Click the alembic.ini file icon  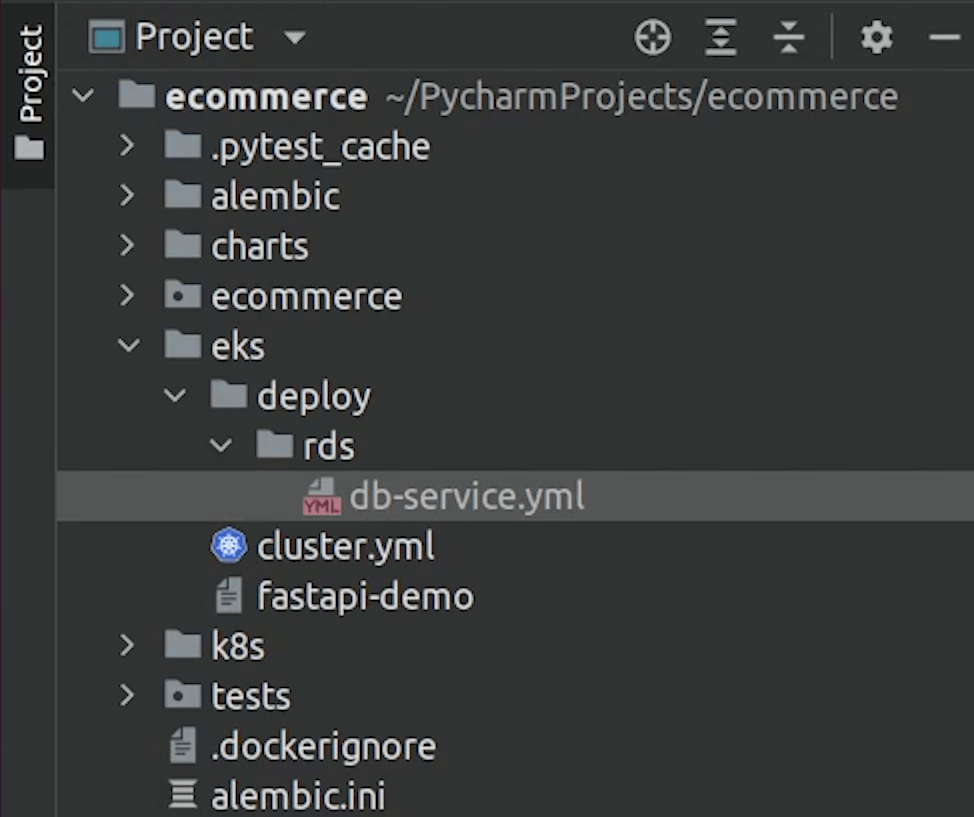(x=183, y=796)
